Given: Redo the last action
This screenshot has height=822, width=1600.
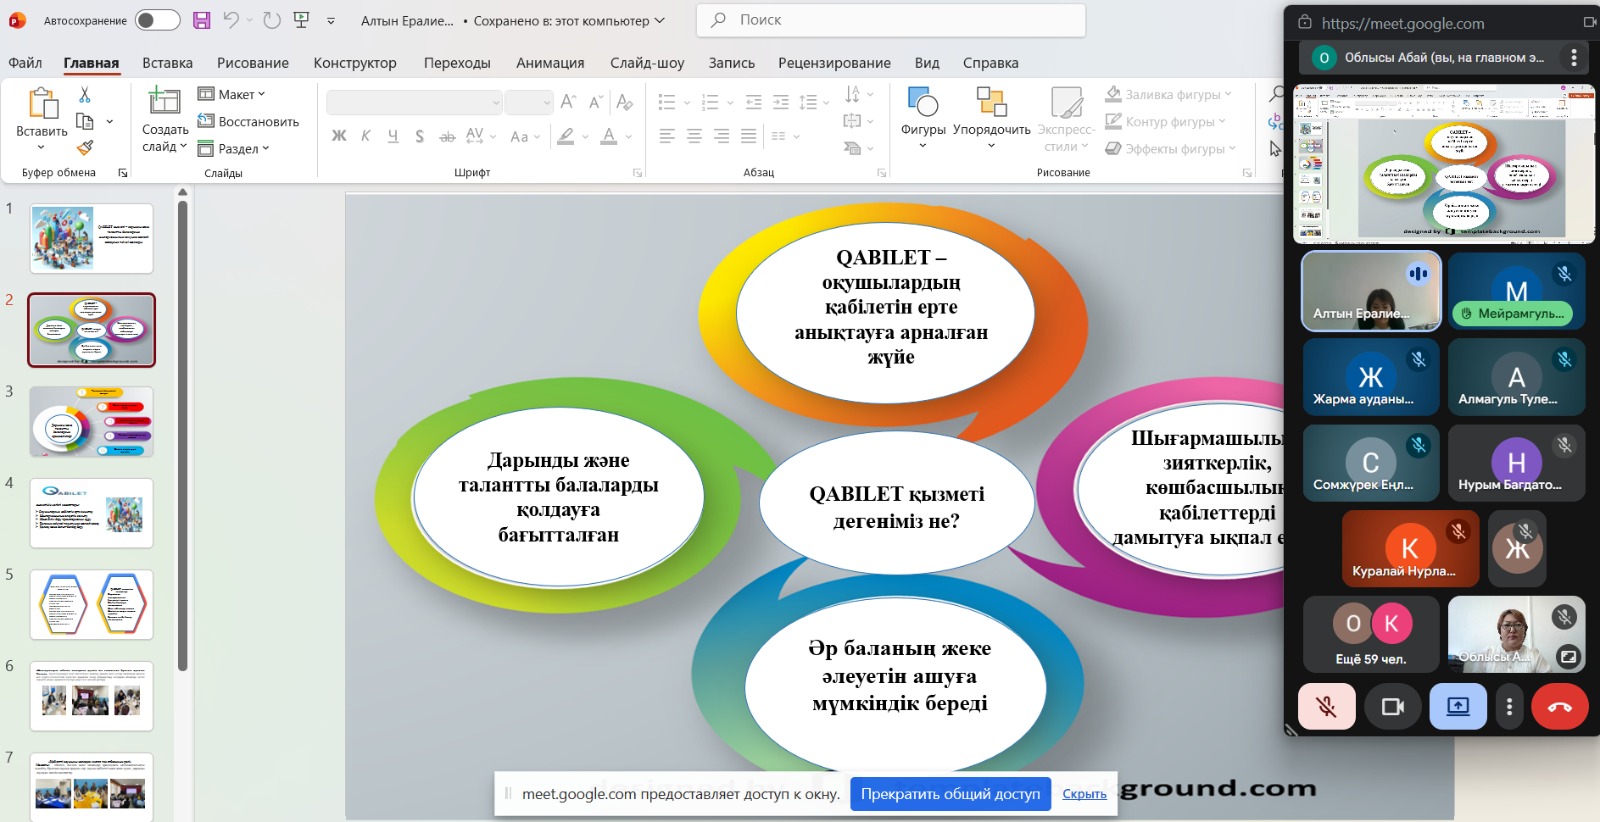Looking at the screenshot, I should [271, 20].
